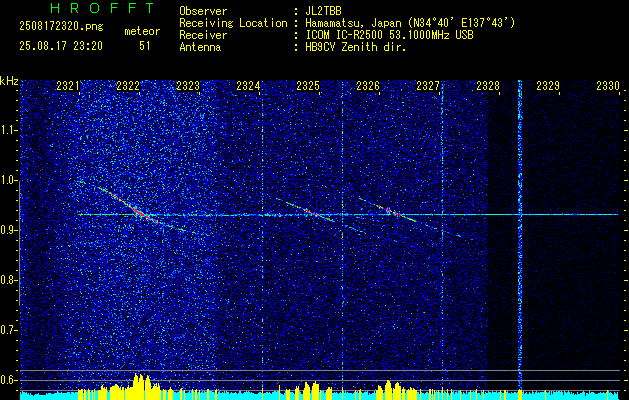Click the 0.6 kHz axis label

tap(8, 380)
